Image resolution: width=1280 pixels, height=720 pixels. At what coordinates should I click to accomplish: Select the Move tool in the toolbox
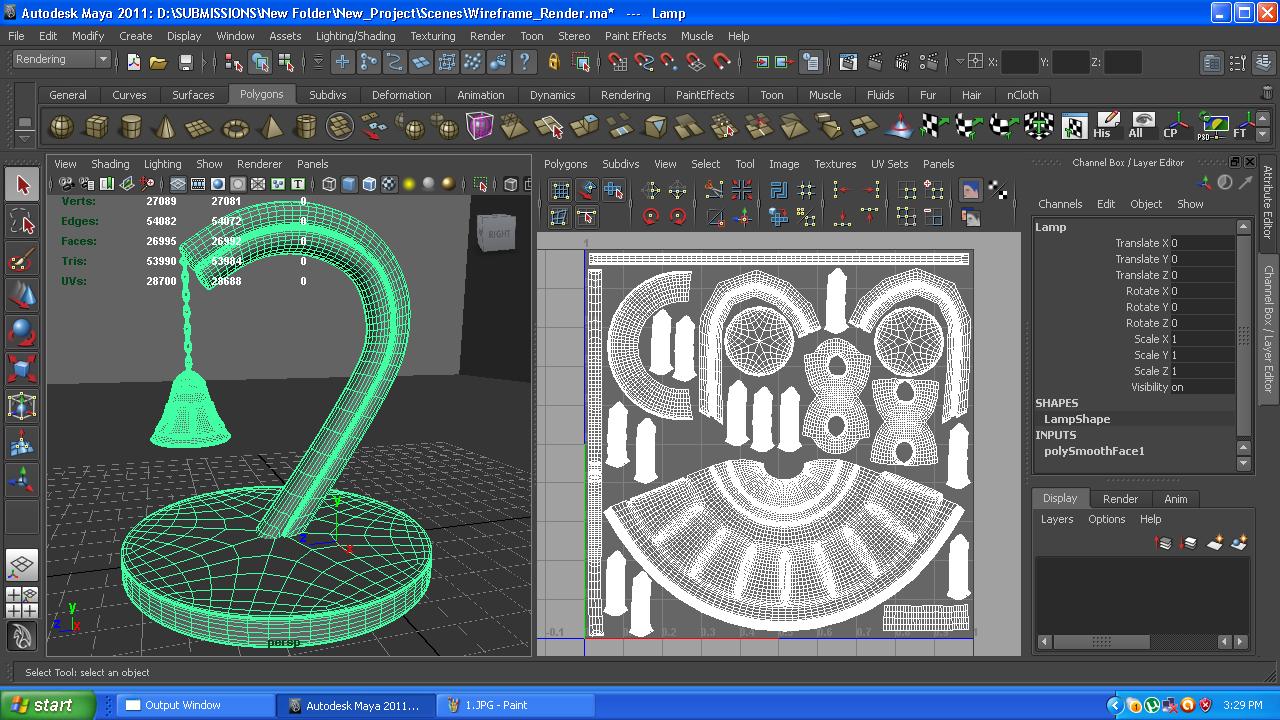coord(22,296)
